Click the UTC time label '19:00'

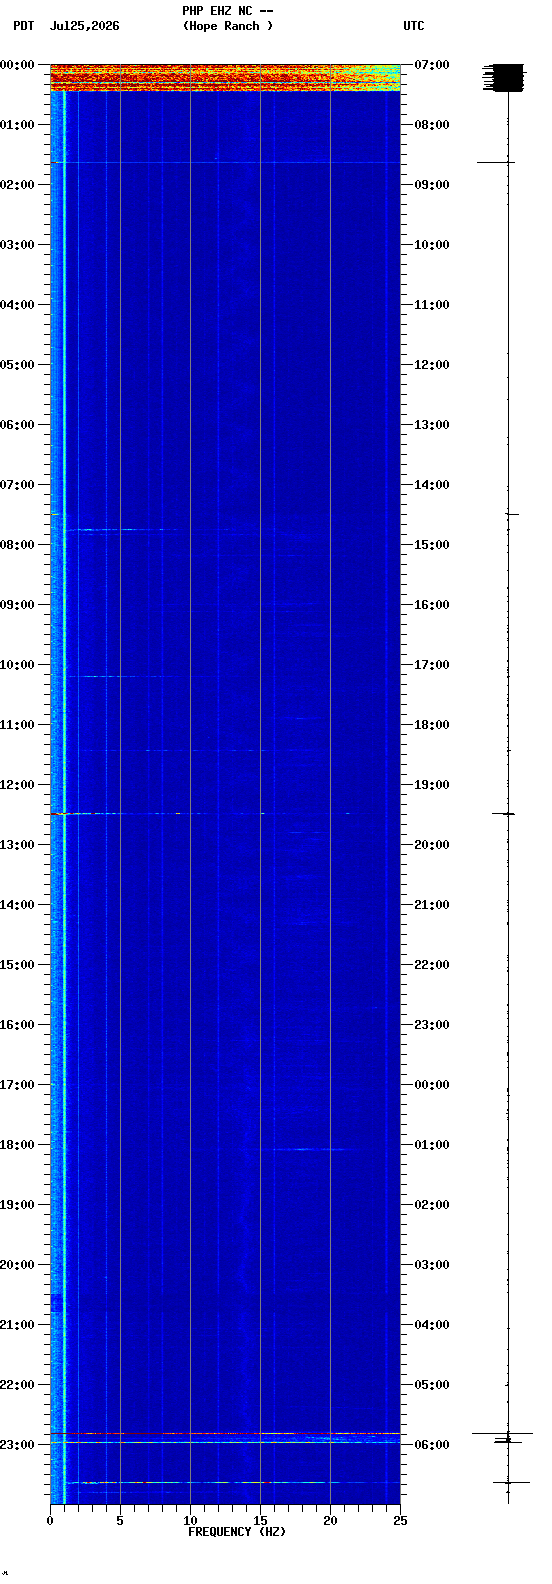point(432,785)
